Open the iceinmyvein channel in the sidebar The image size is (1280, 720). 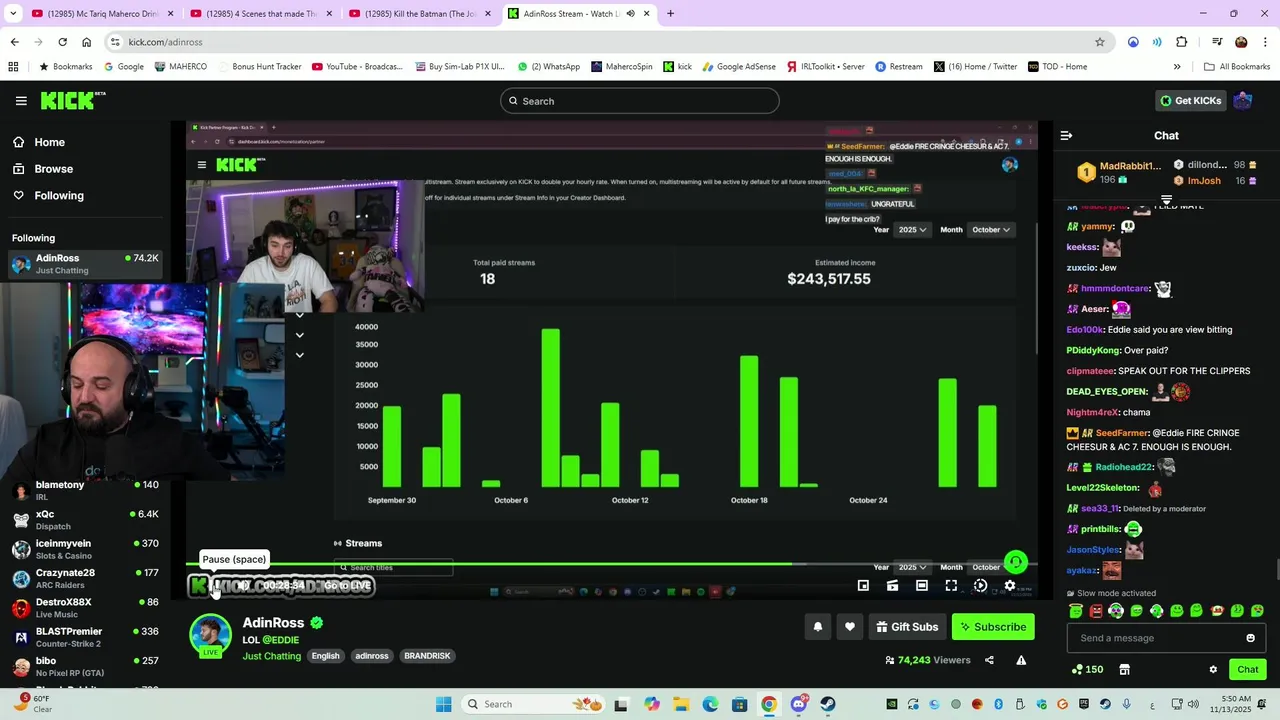click(85, 549)
